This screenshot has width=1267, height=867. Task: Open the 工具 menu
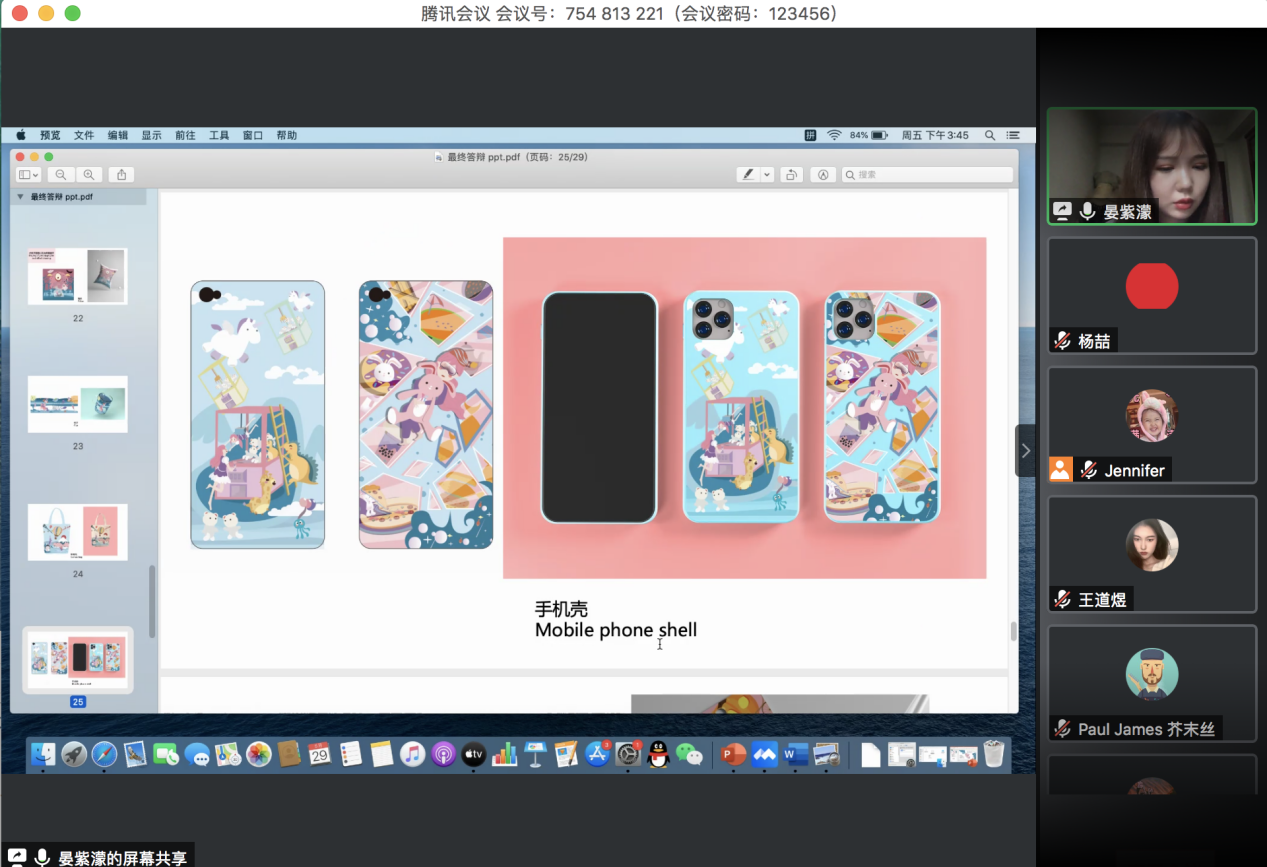[219, 135]
